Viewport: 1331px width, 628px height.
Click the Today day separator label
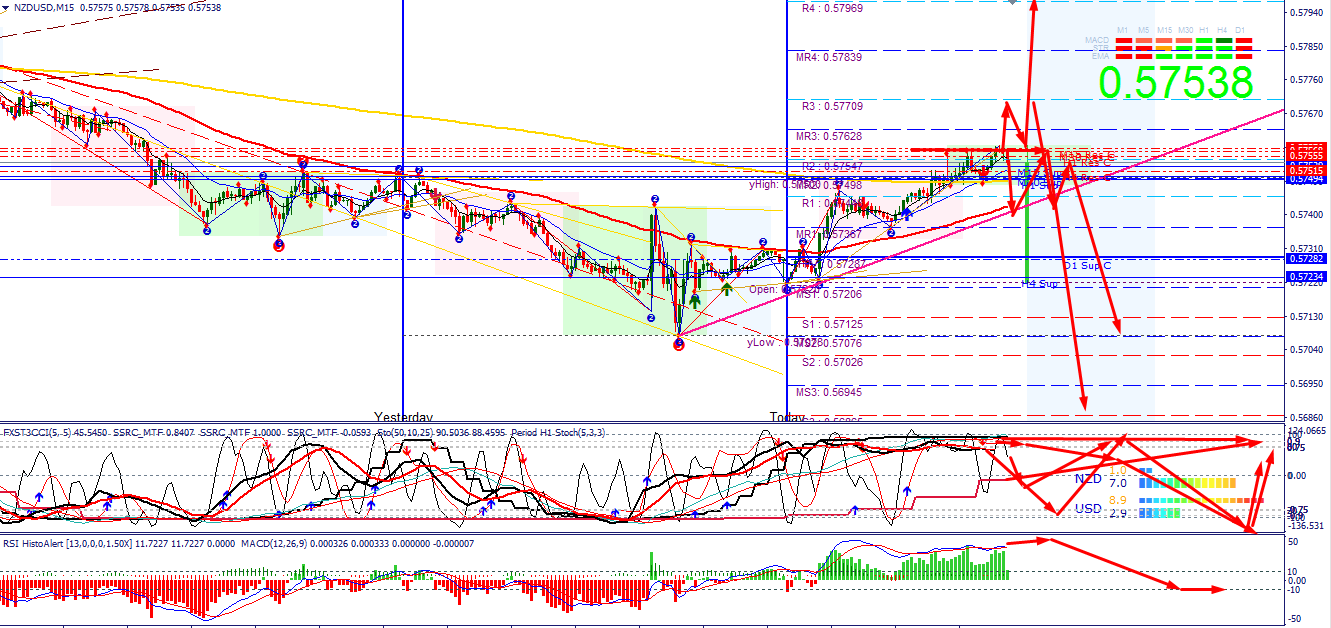click(786, 416)
